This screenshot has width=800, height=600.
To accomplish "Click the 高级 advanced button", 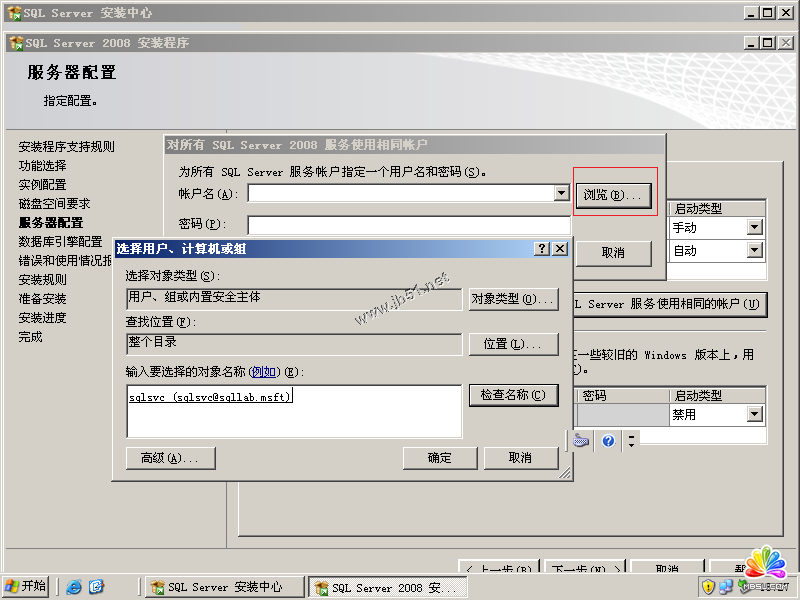I will (x=171, y=458).
